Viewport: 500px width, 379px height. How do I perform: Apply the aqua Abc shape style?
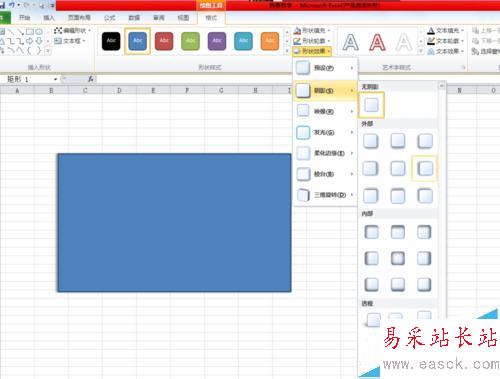tap(243, 41)
